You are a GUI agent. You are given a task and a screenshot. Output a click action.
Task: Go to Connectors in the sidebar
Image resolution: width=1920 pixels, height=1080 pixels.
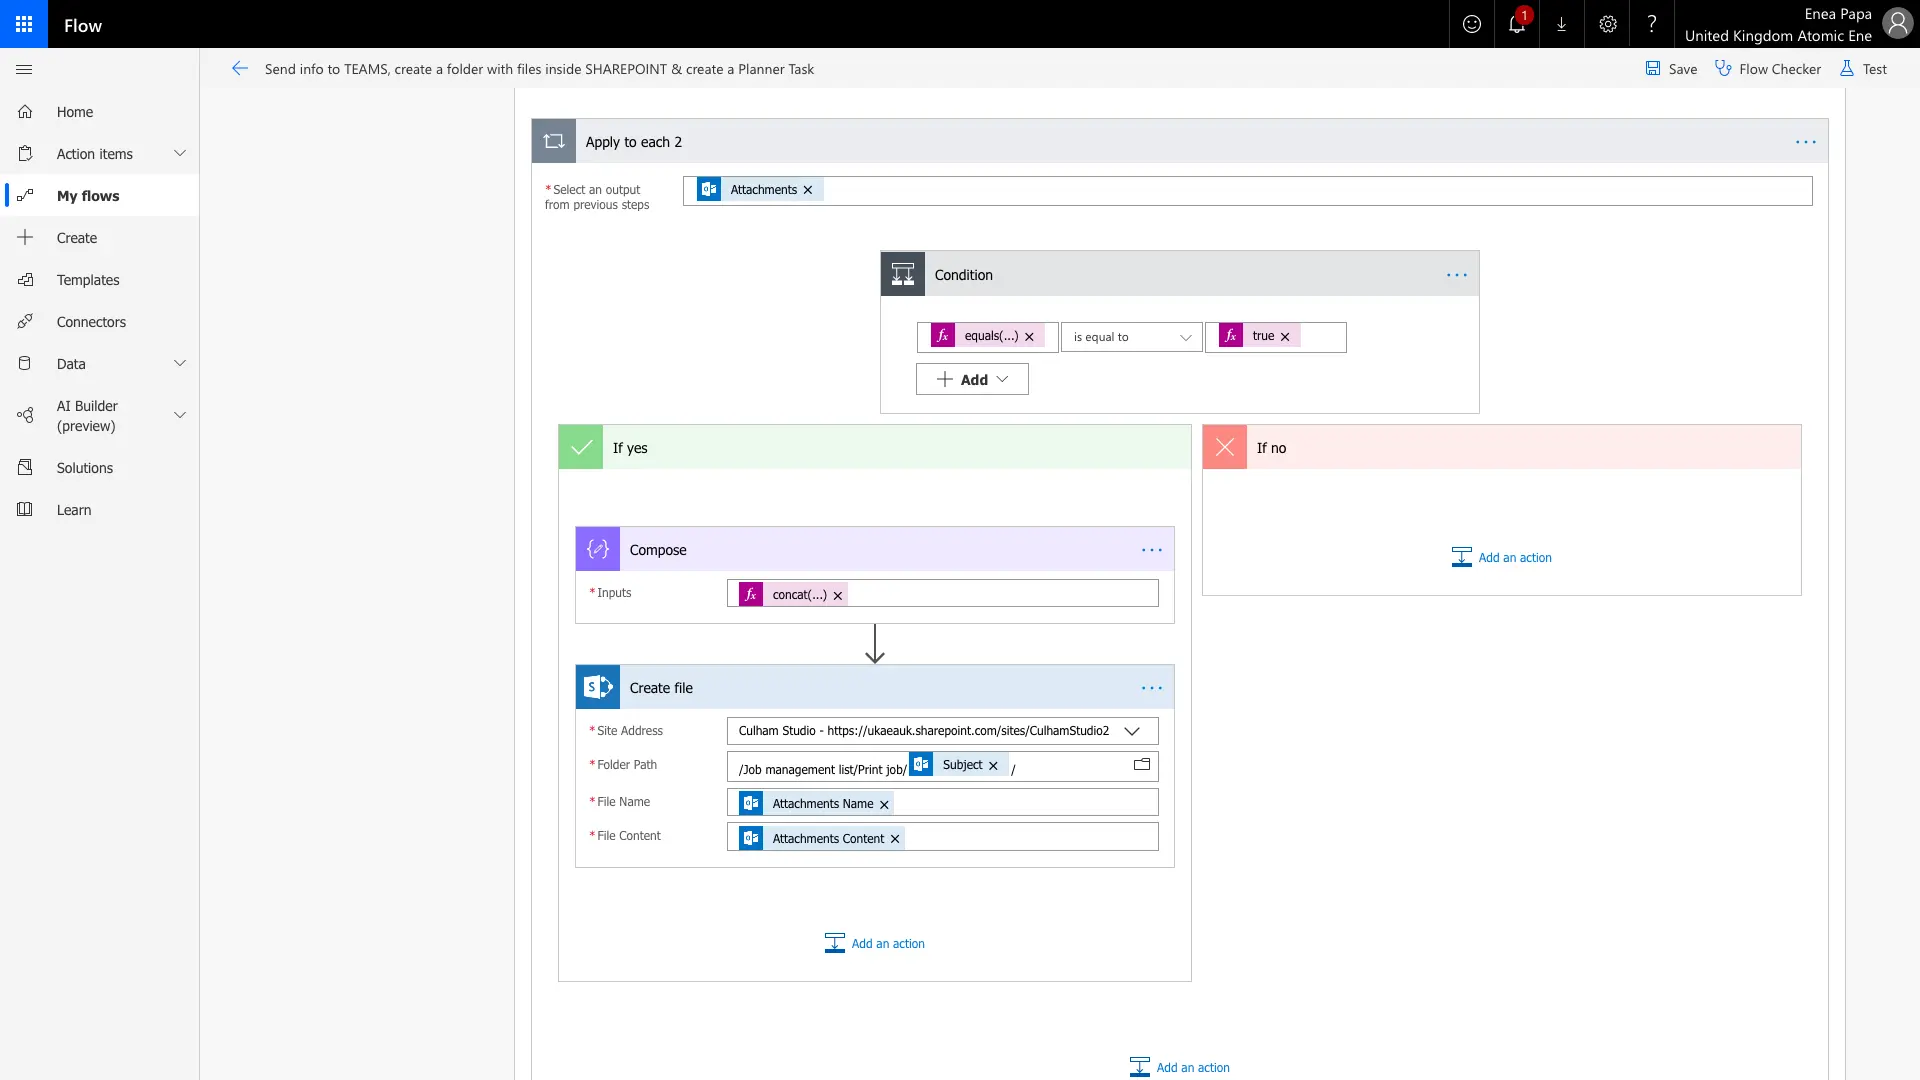coord(91,322)
